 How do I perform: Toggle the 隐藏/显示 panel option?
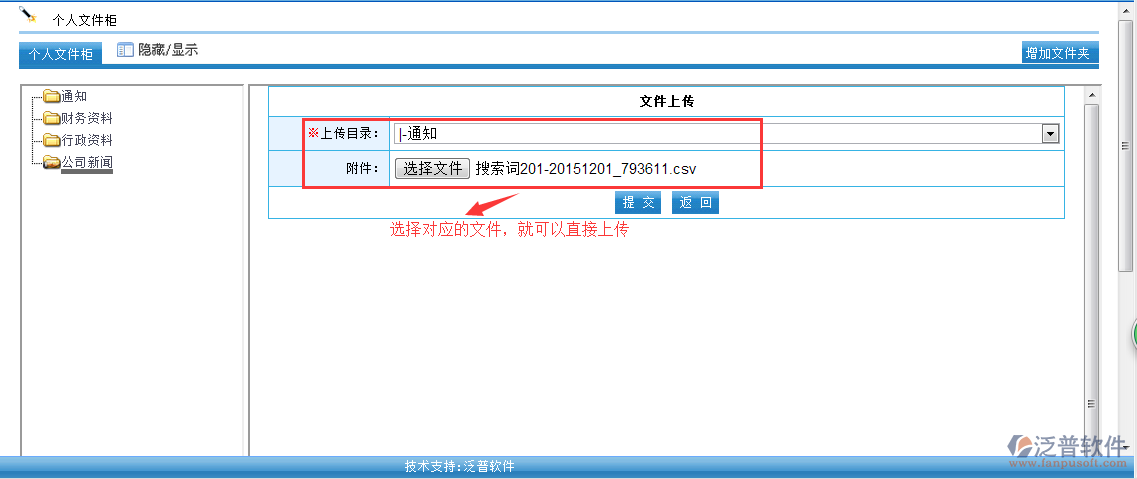coord(168,50)
